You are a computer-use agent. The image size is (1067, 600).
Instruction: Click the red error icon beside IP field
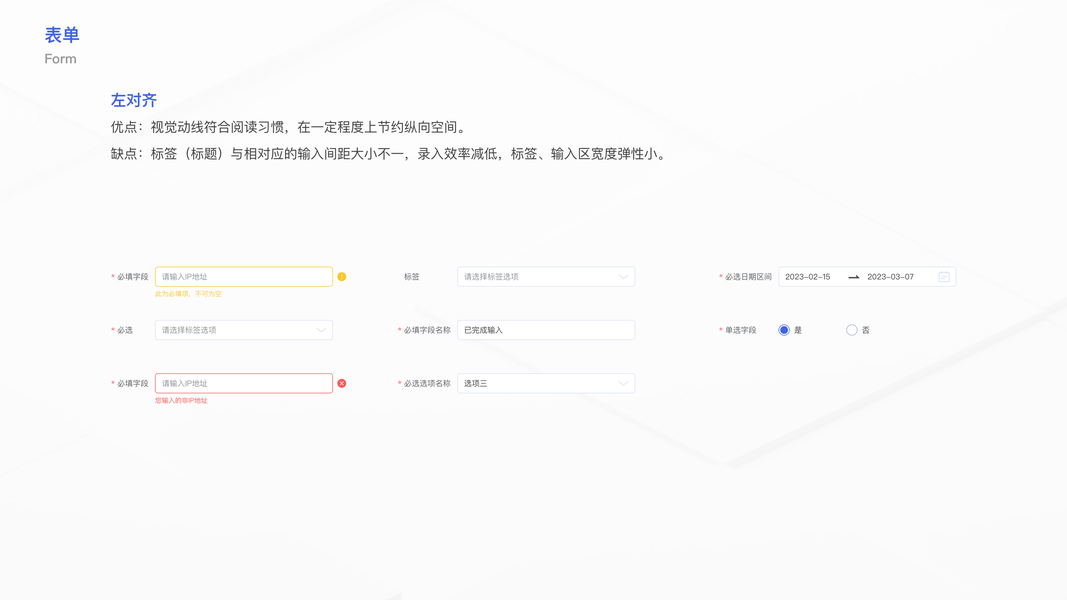(x=342, y=384)
